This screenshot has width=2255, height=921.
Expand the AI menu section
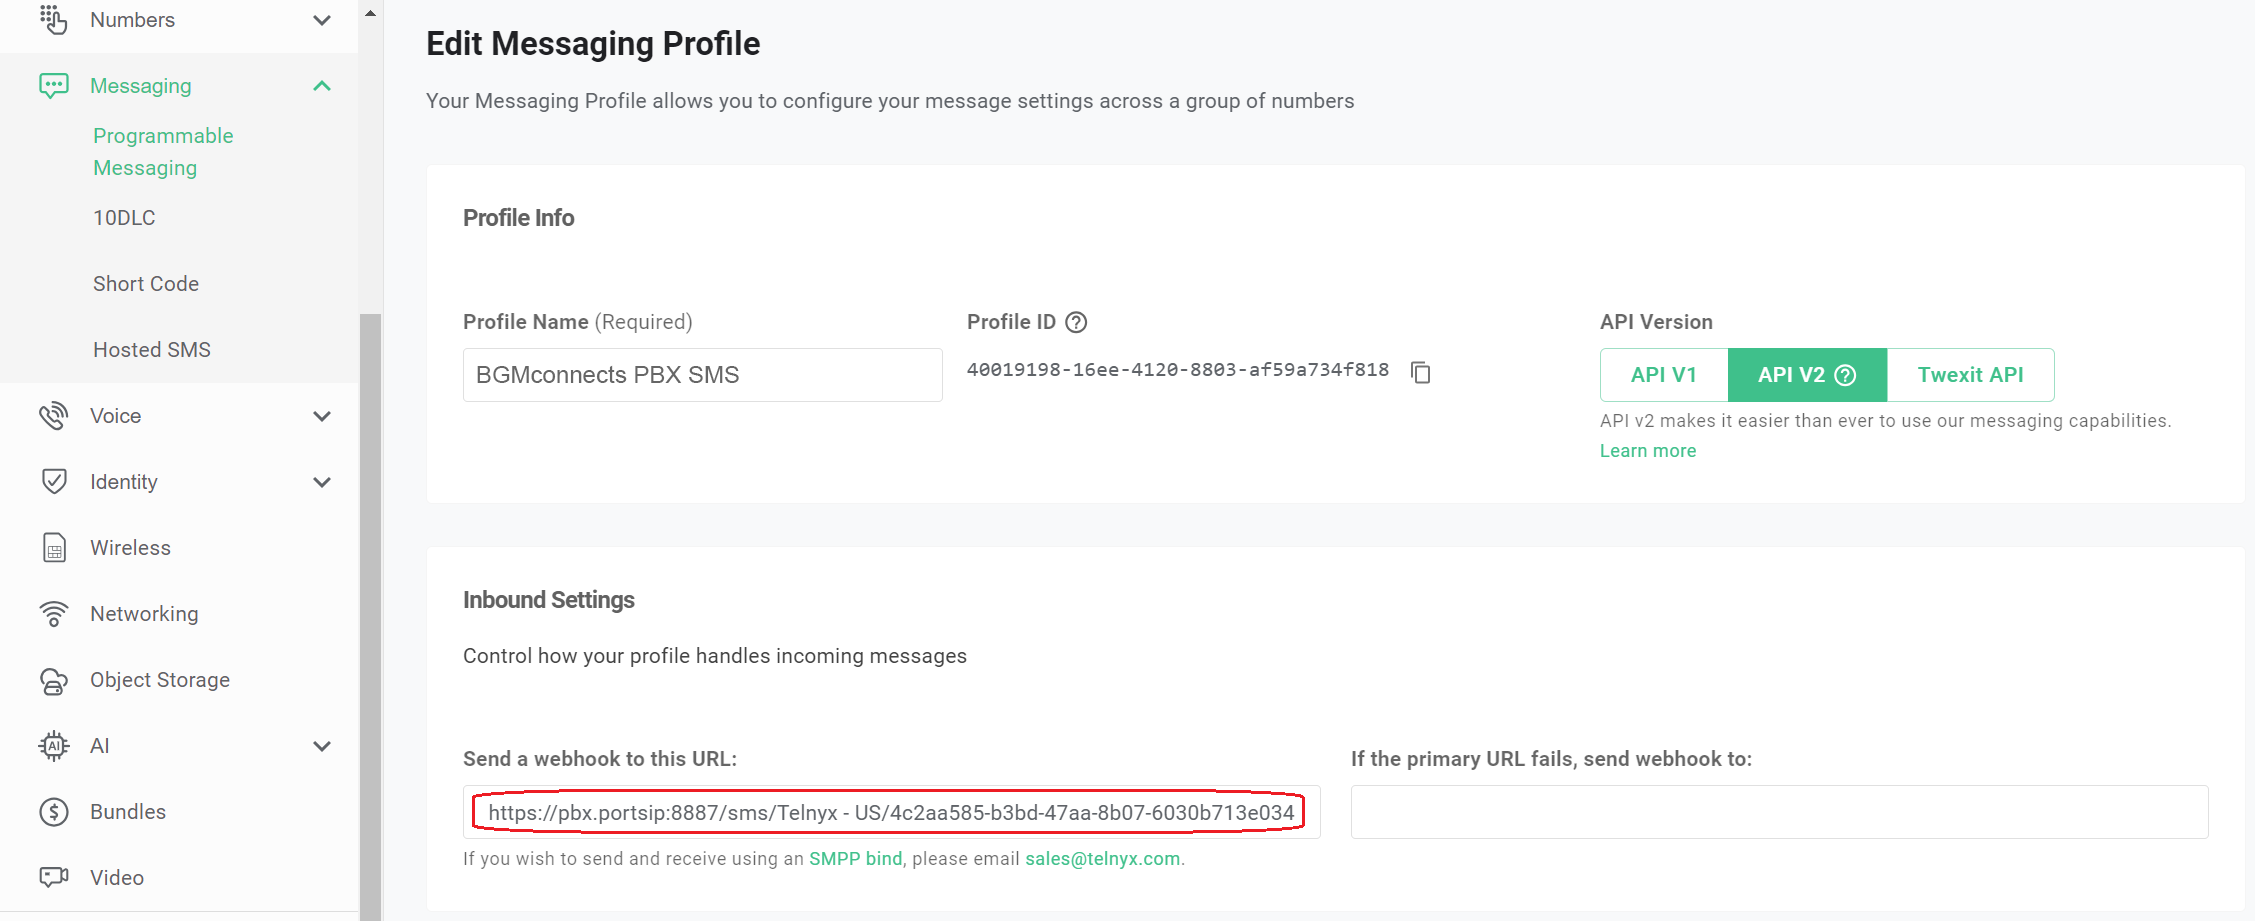tap(322, 746)
